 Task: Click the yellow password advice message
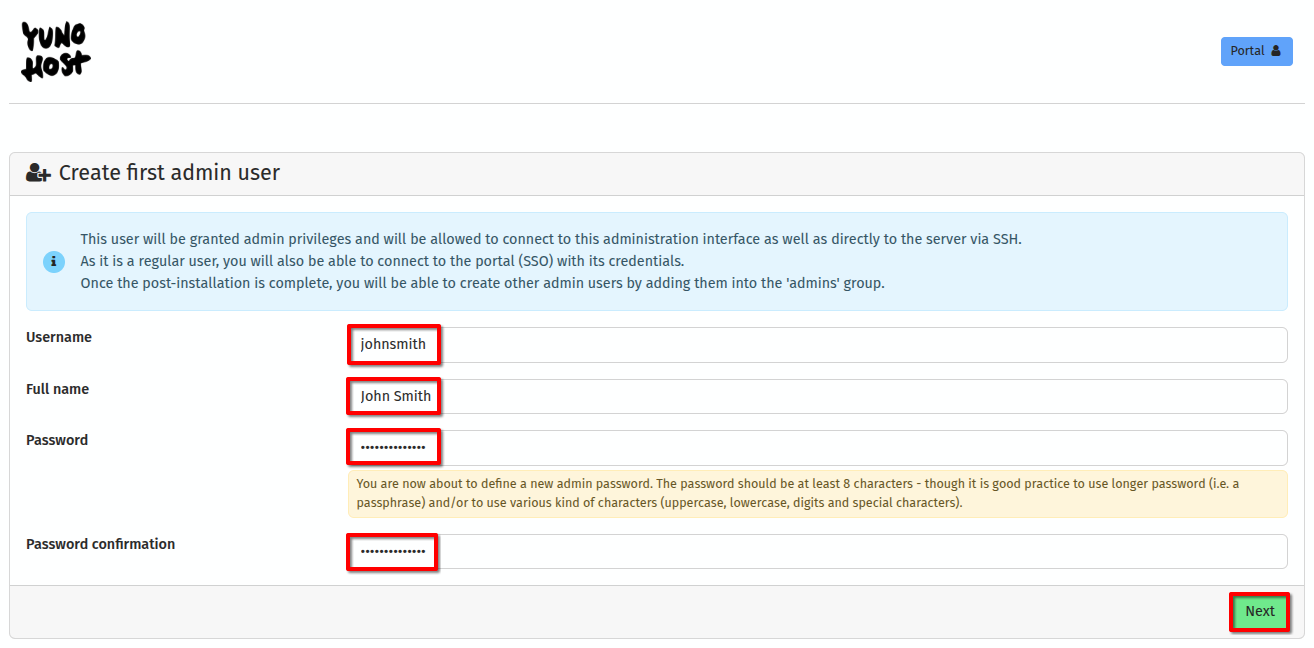[x=817, y=493]
